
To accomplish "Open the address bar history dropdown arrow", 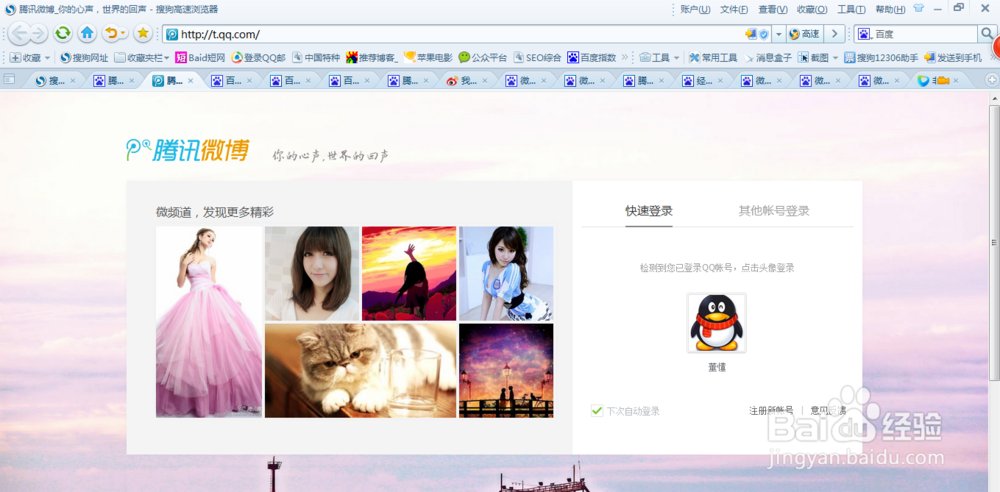I will tap(779, 34).
